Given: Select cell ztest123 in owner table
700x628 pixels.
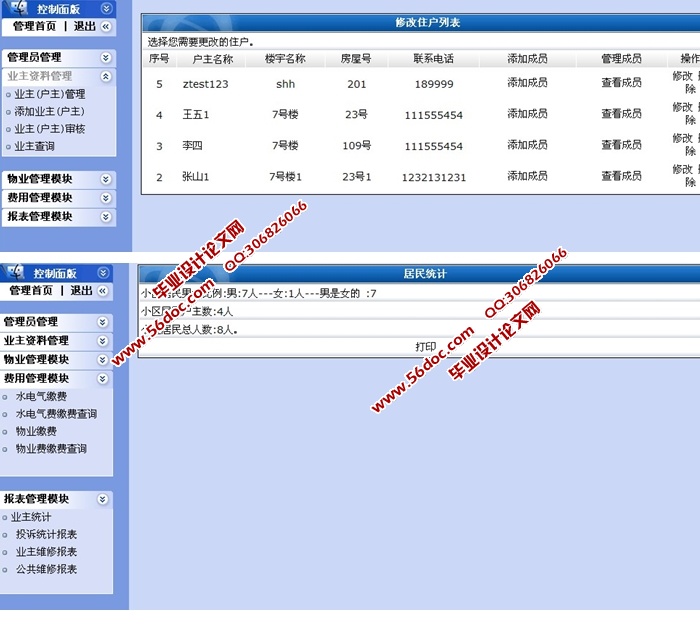Looking at the screenshot, I should pos(205,84).
